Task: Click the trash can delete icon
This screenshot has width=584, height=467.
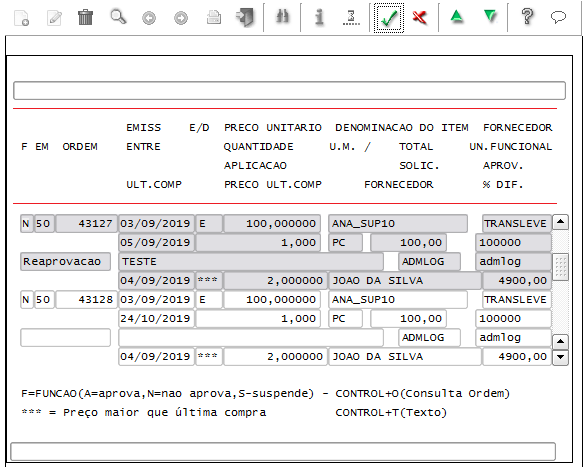Action: (85, 17)
